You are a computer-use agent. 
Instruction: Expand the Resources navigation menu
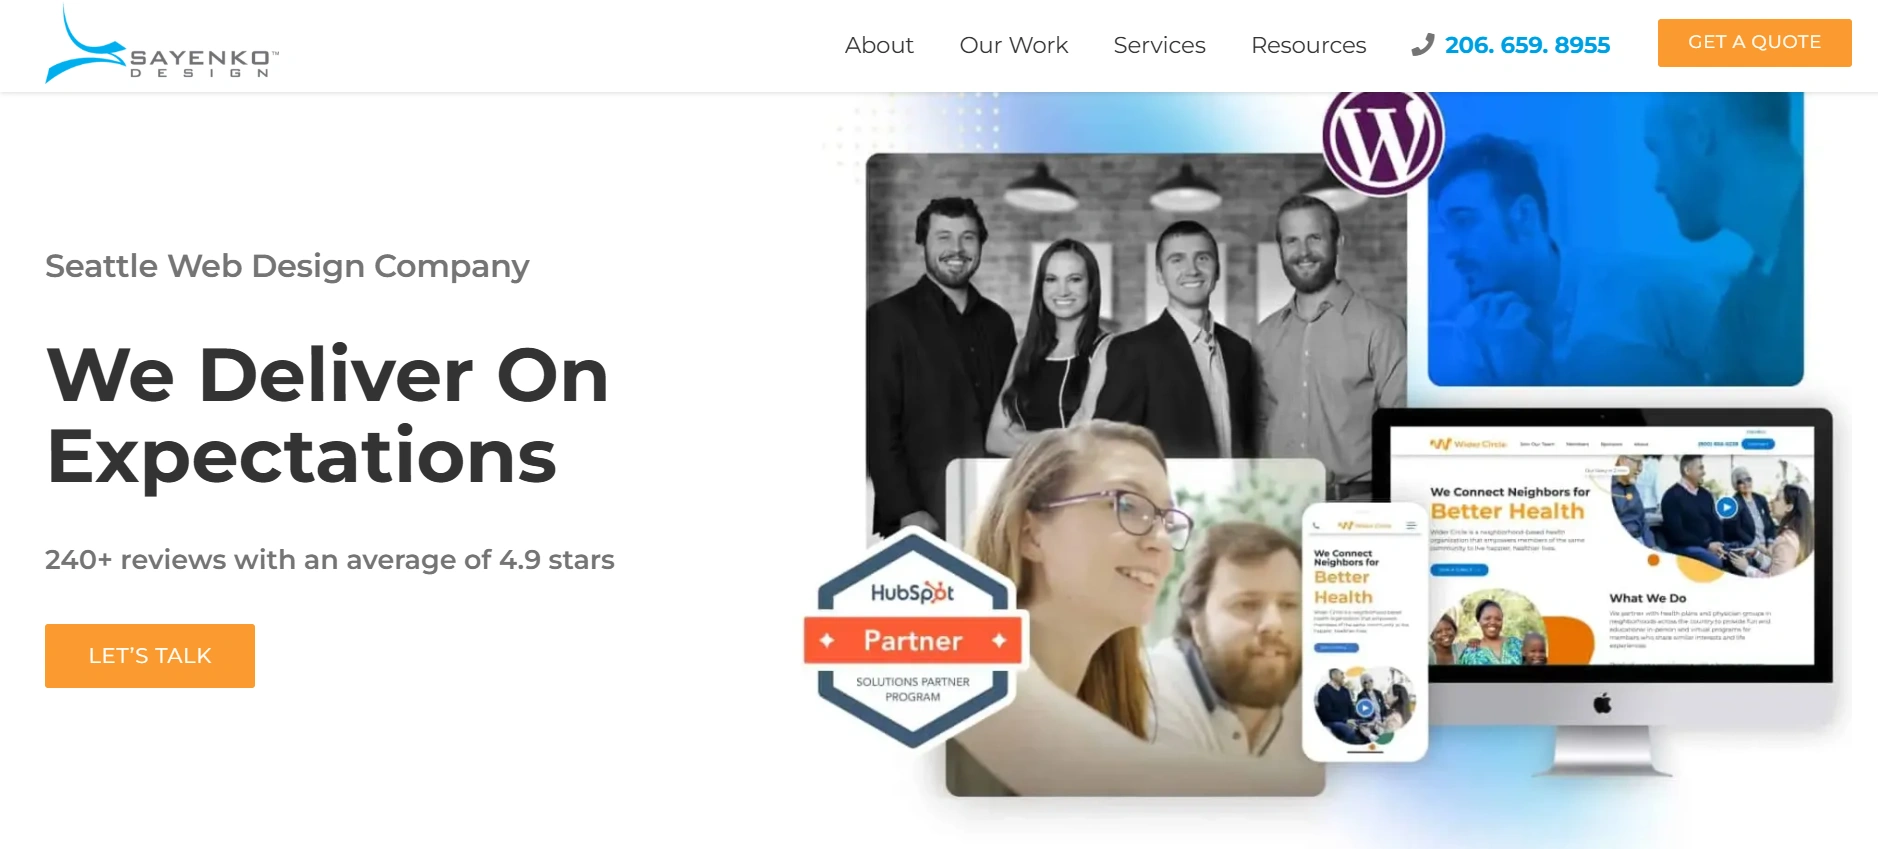click(1308, 45)
